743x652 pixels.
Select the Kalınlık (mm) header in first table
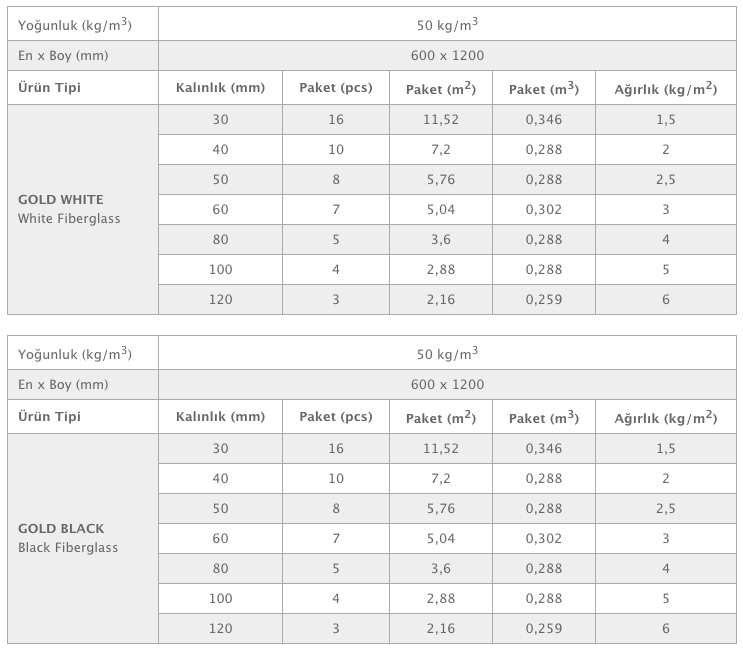point(220,88)
